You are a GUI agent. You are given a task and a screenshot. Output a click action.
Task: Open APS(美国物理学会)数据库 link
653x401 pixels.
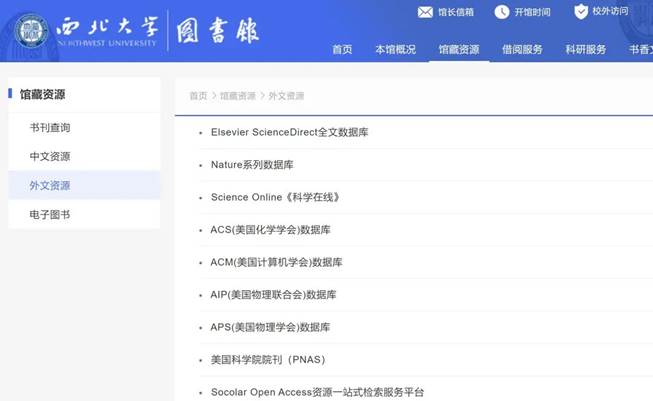coord(270,327)
